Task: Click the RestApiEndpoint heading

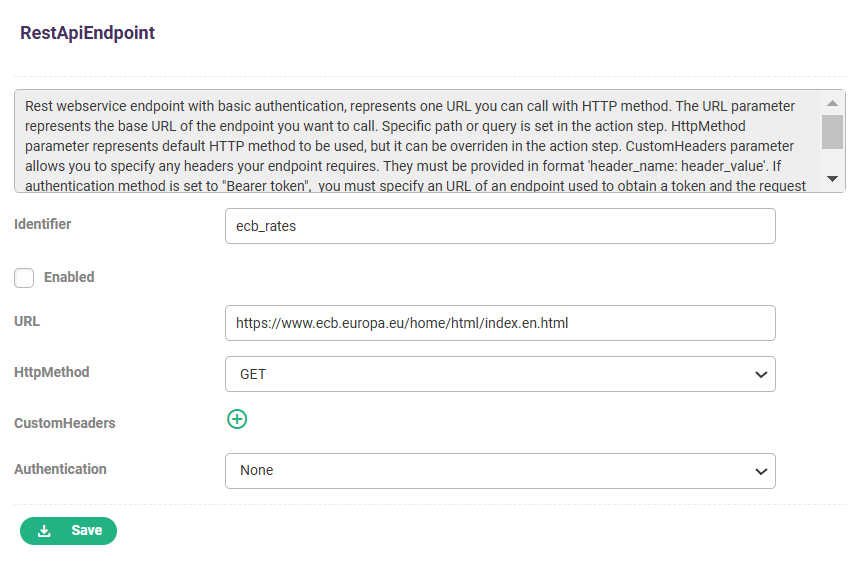Action: (87, 33)
